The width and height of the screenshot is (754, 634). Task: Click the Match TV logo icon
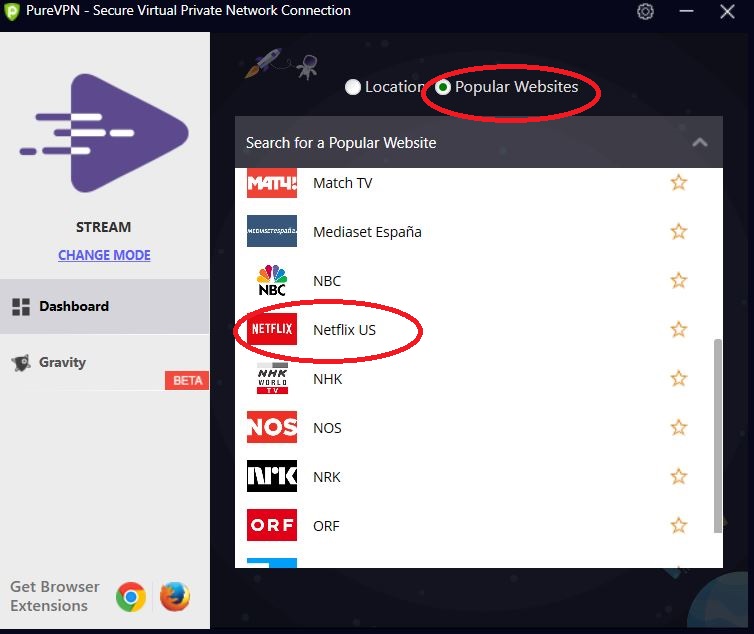click(272, 183)
